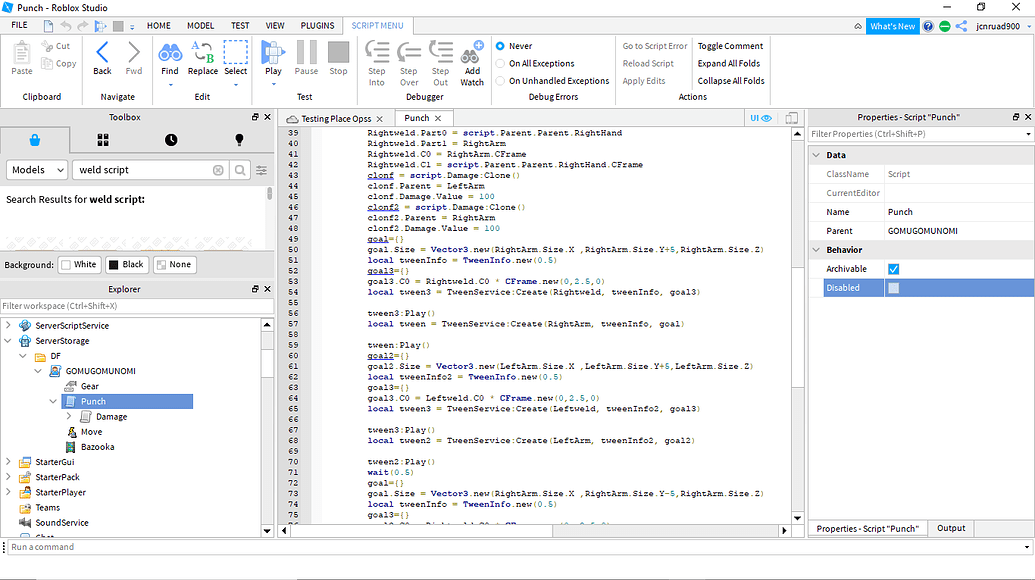1035x580 pixels.
Task: Expand the Damage script node
Action: (69, 416)
